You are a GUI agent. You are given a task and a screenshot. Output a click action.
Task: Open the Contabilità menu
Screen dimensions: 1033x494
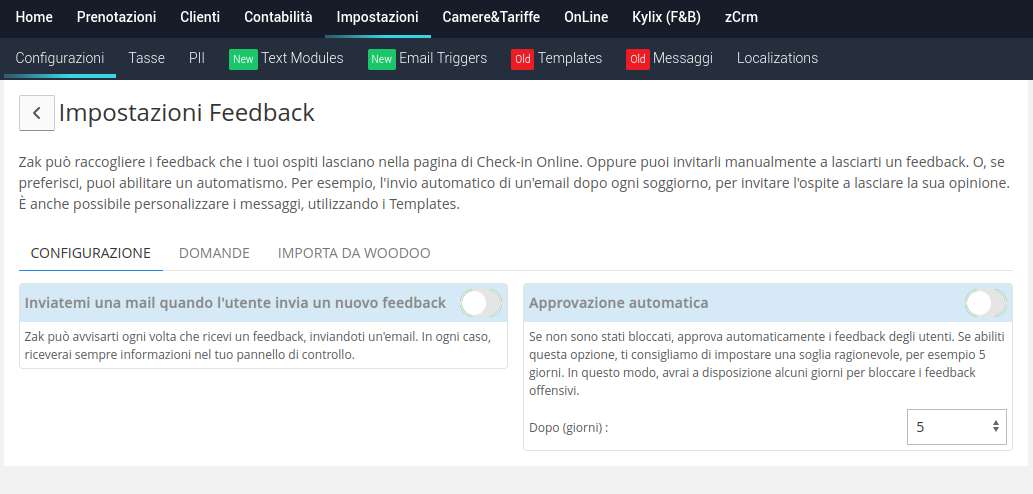coord(278,18)
